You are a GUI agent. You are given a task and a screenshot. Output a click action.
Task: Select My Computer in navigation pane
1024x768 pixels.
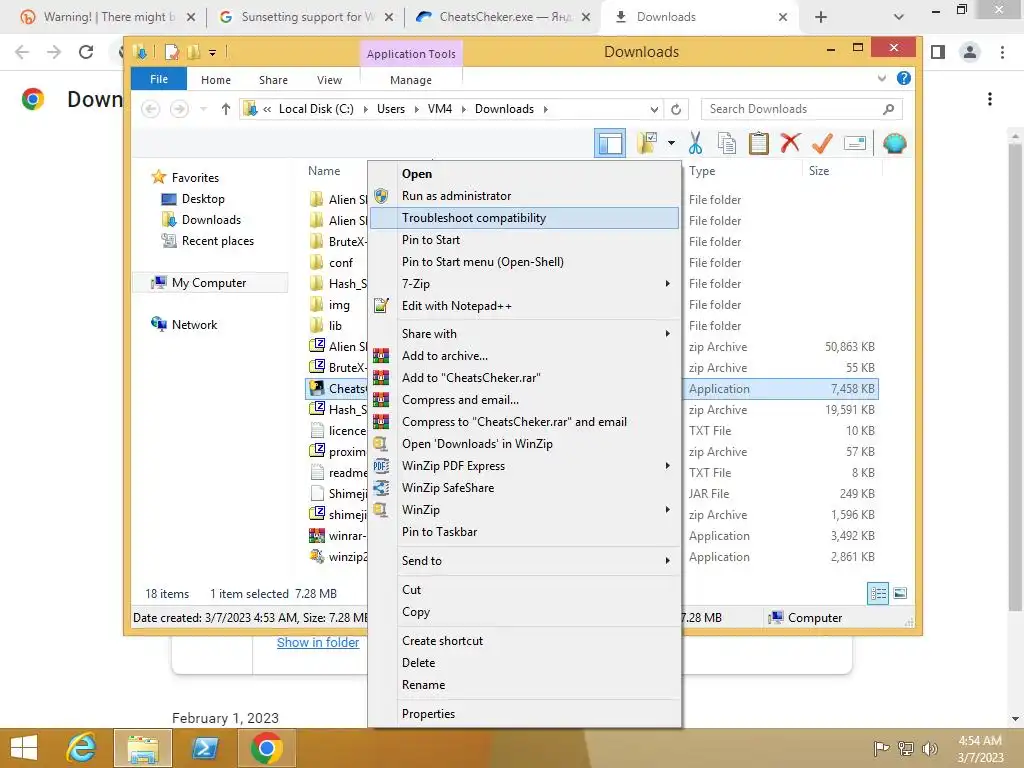pyautogui.click(x=208, y=283)
